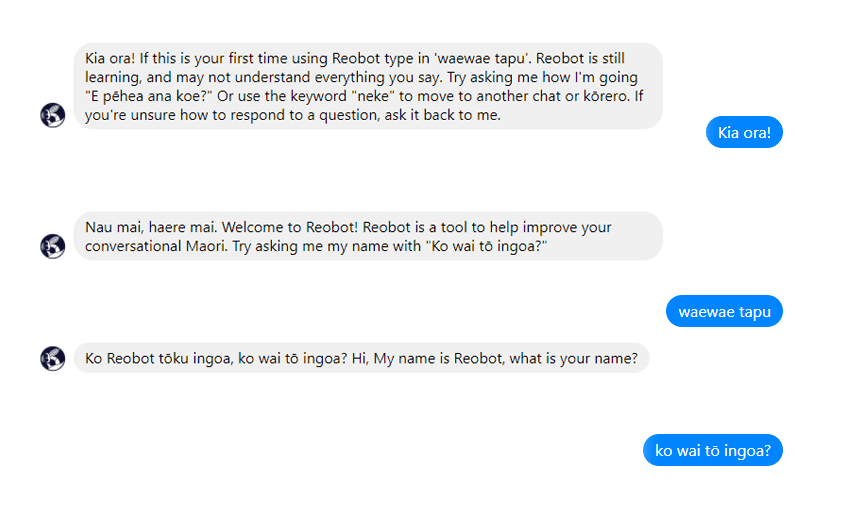Click 'ask it back to me' text in first message

(439, 115)
